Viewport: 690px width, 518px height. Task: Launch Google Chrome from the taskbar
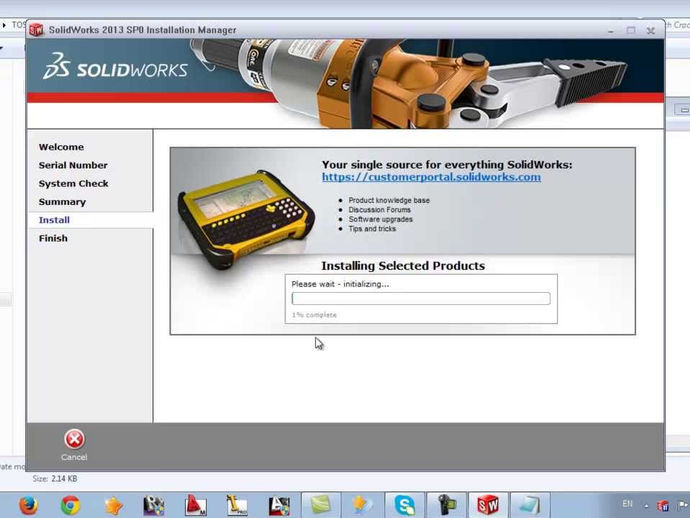point(70,505)
